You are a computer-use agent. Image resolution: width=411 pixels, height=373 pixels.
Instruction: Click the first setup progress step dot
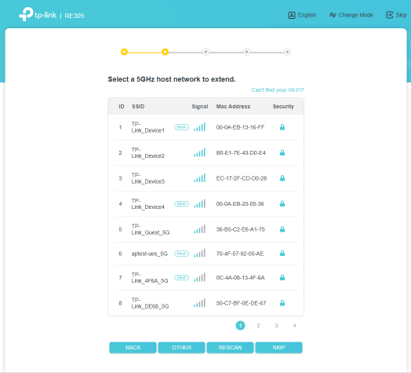coord(124,52)
